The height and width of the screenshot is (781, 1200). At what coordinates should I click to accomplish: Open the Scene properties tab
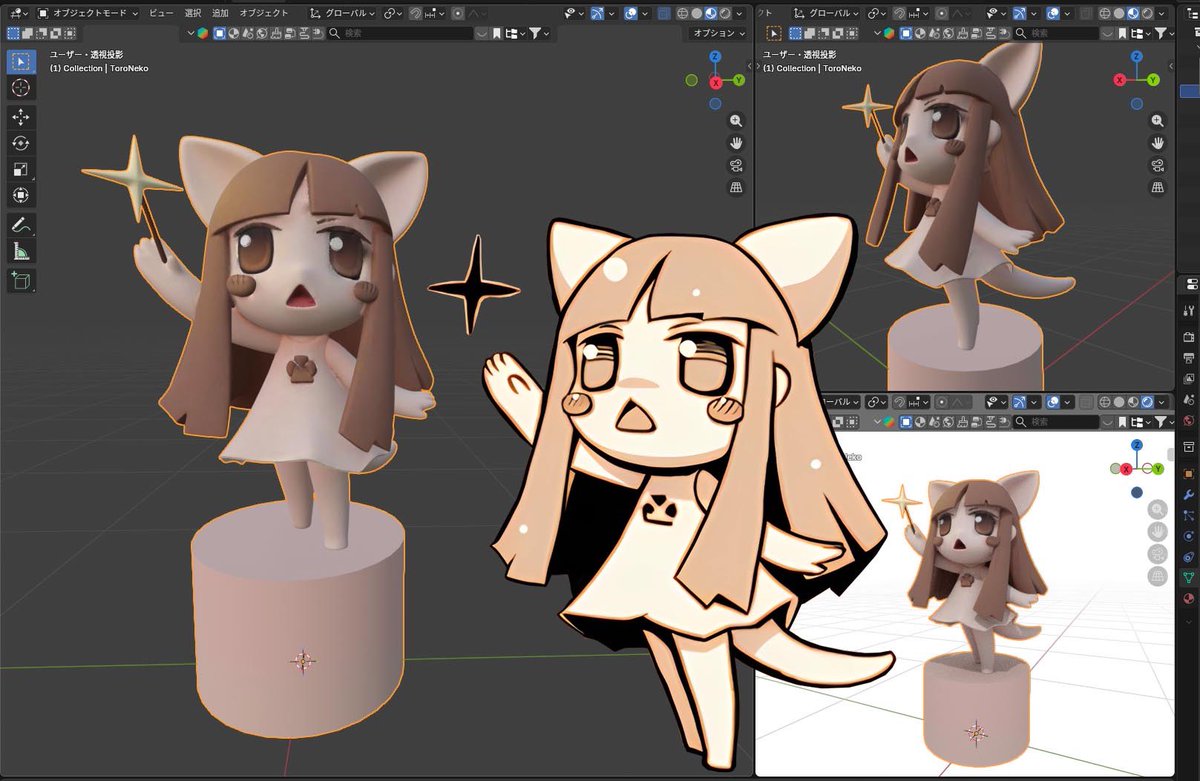(1189, 399)
